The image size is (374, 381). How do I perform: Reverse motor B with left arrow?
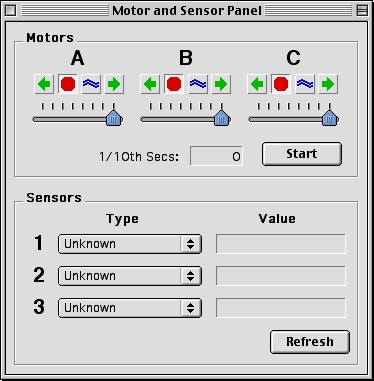(x=150, y=84)
